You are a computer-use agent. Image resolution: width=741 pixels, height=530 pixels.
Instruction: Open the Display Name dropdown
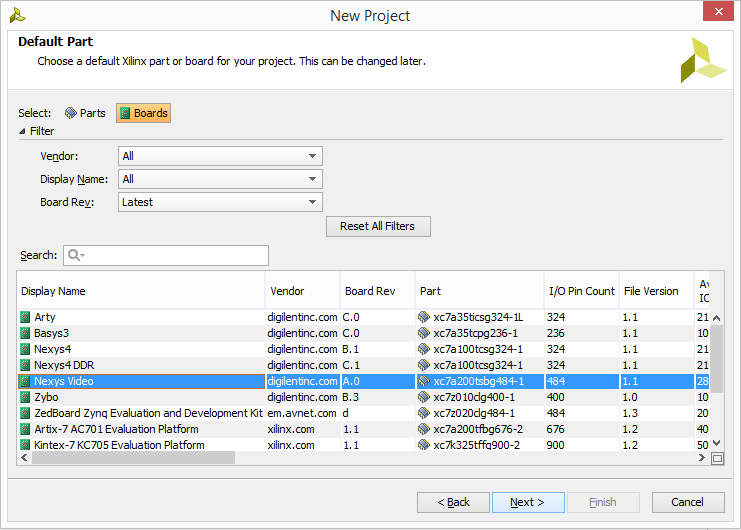pyautogui.click(x=220, y=179)
